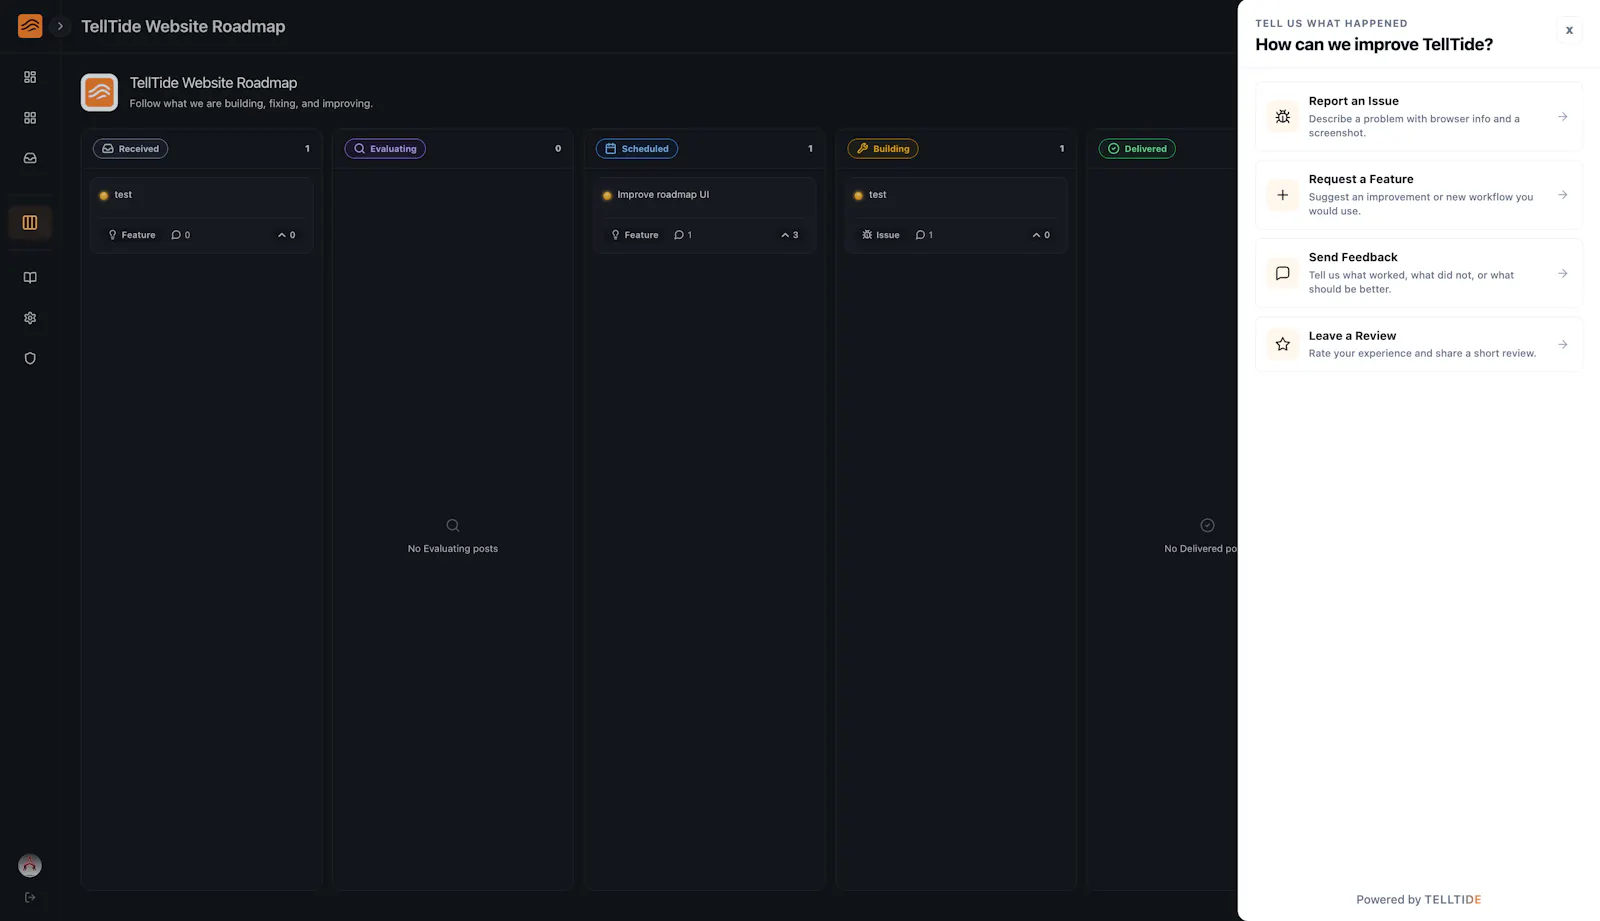The height and width of the screenshot is (921, 1600).
Task: Click the comment icon on the Building 'test' card
Action: coord(920,235)
